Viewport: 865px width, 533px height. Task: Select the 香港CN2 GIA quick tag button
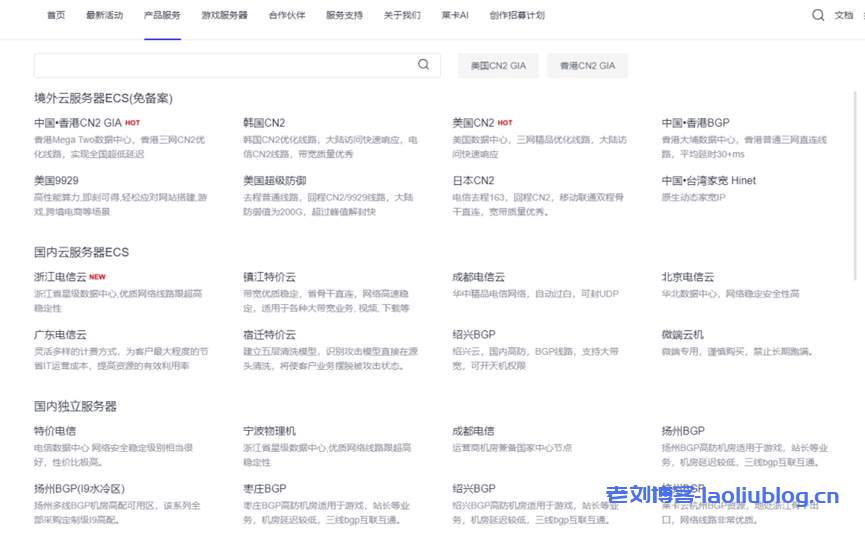coord(587,66)
